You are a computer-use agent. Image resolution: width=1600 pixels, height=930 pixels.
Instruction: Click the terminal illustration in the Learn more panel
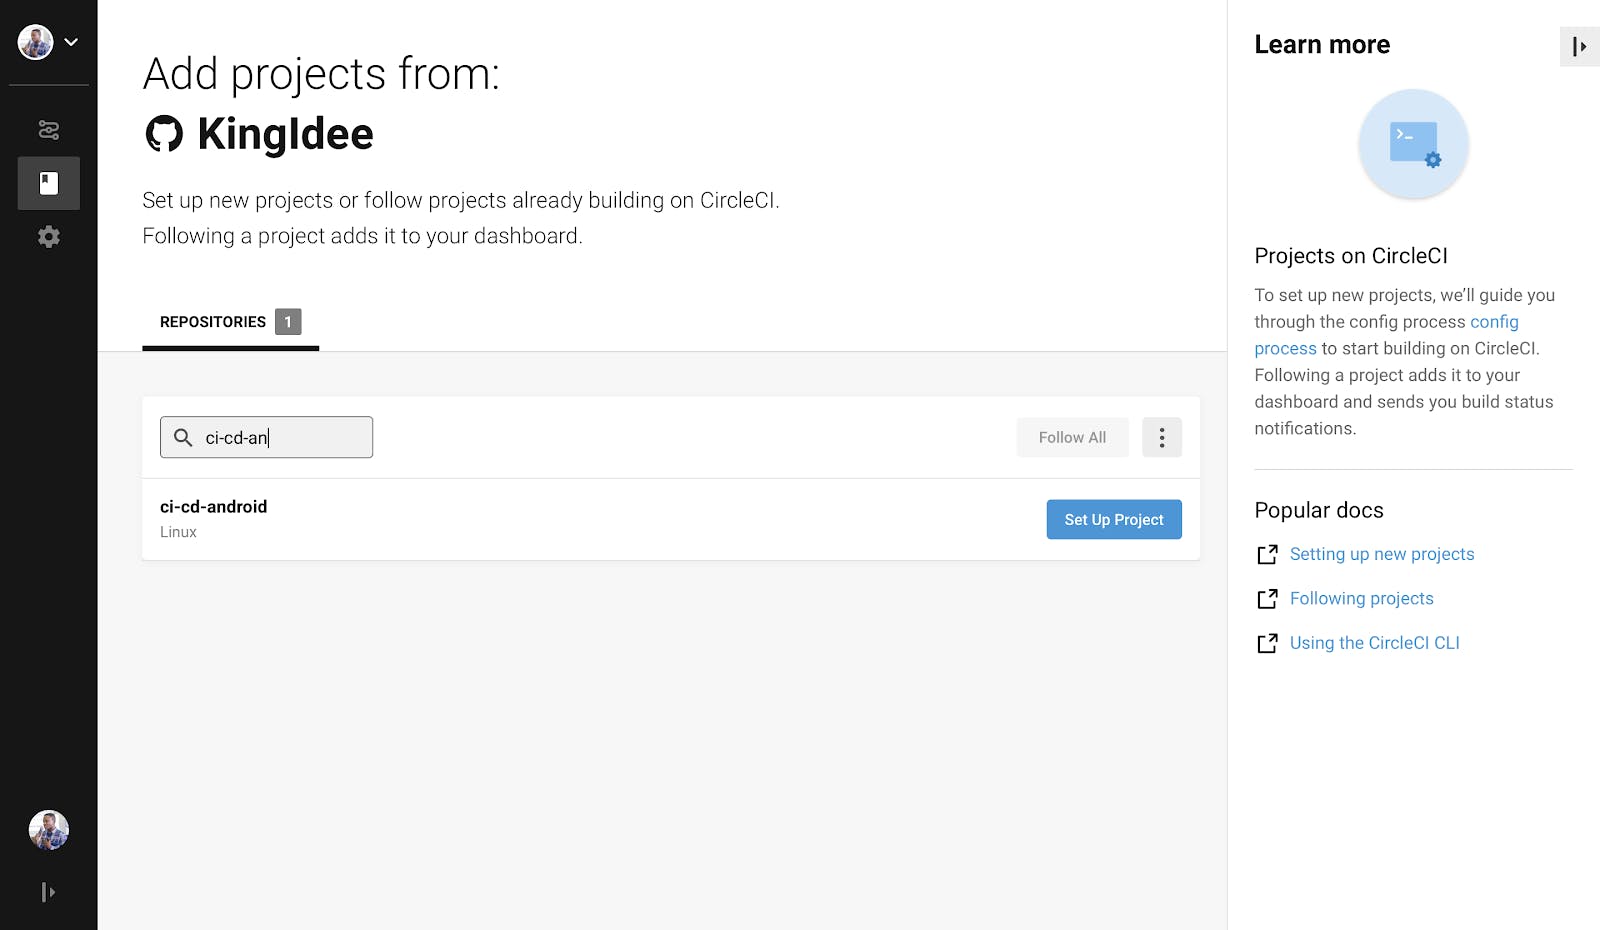click(x=1413, y=144)
